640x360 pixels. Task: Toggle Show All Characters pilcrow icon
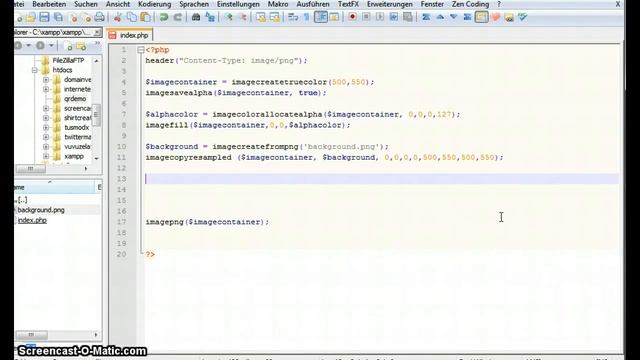[307, 17]
